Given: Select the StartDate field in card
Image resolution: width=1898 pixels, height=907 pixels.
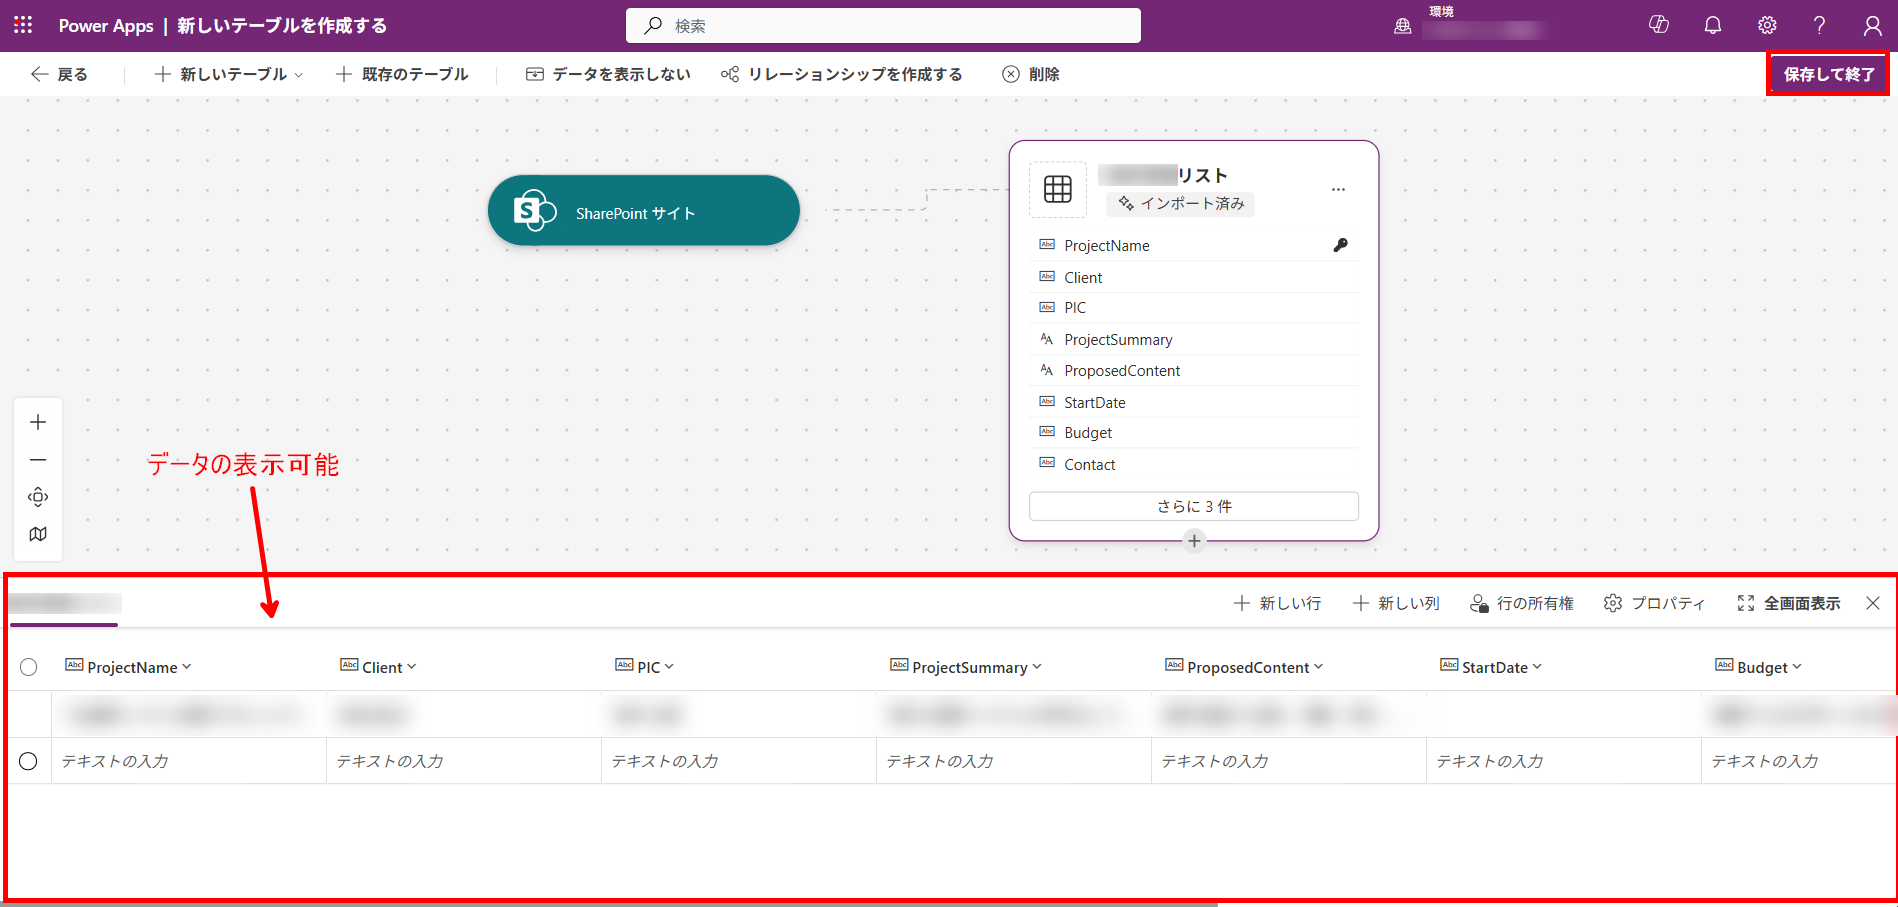Looking at the screenshot, I should point(1194,402).
